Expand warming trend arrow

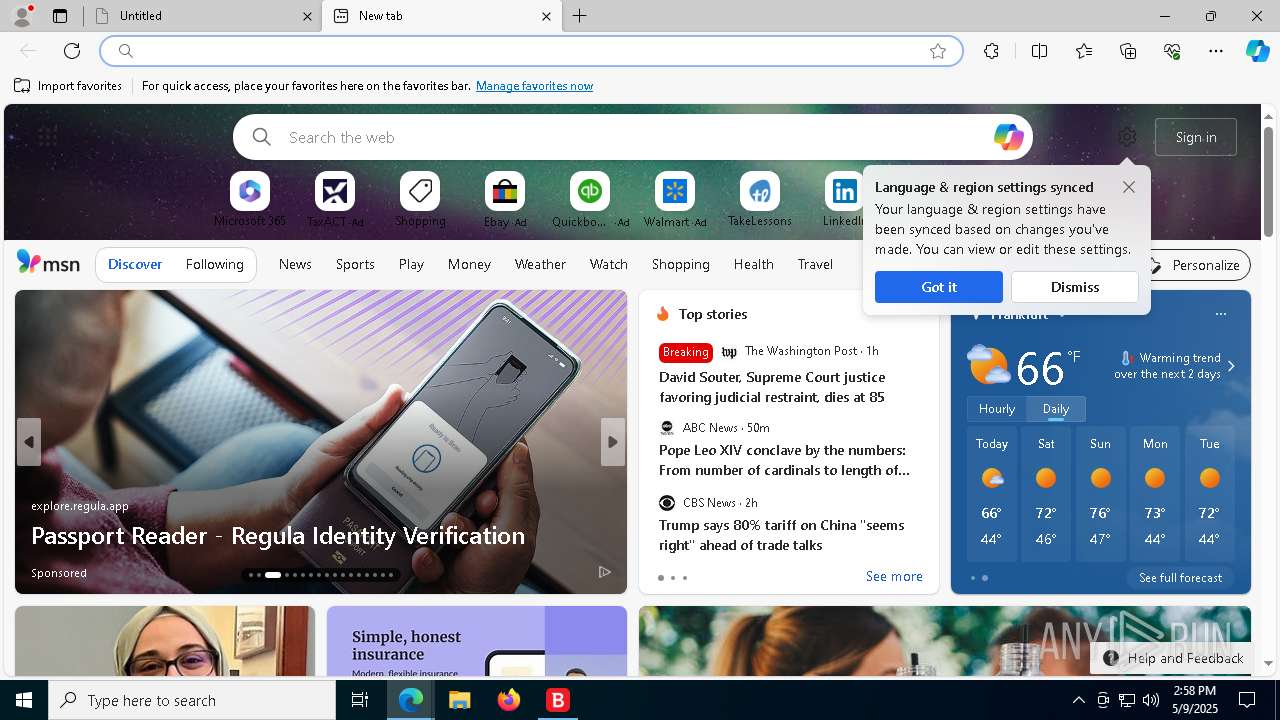pyautogui.click(x=1231, y=366)
